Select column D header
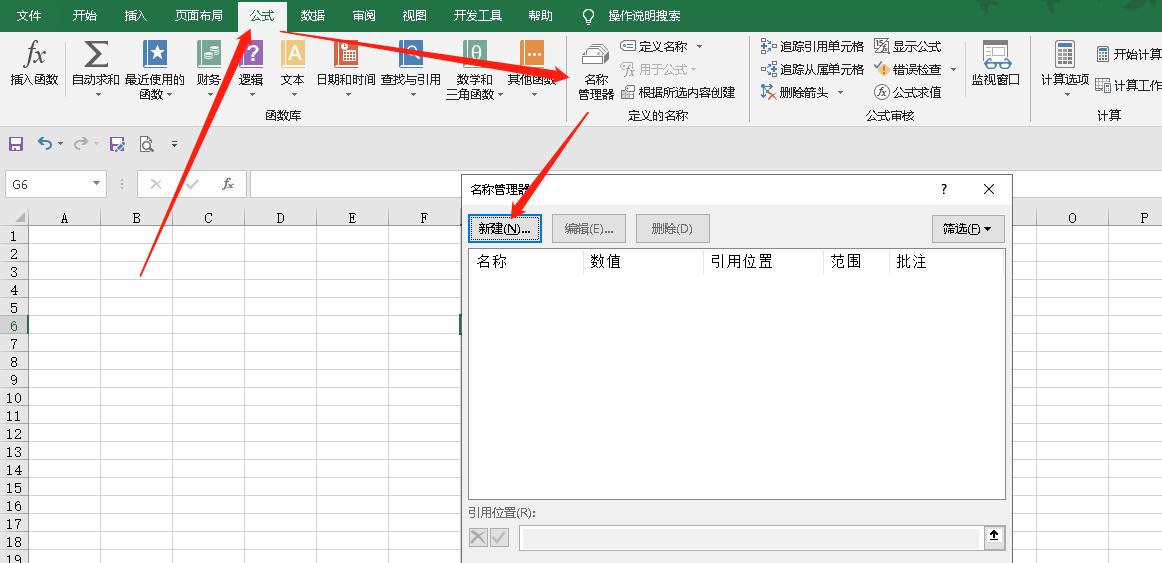 280,218
